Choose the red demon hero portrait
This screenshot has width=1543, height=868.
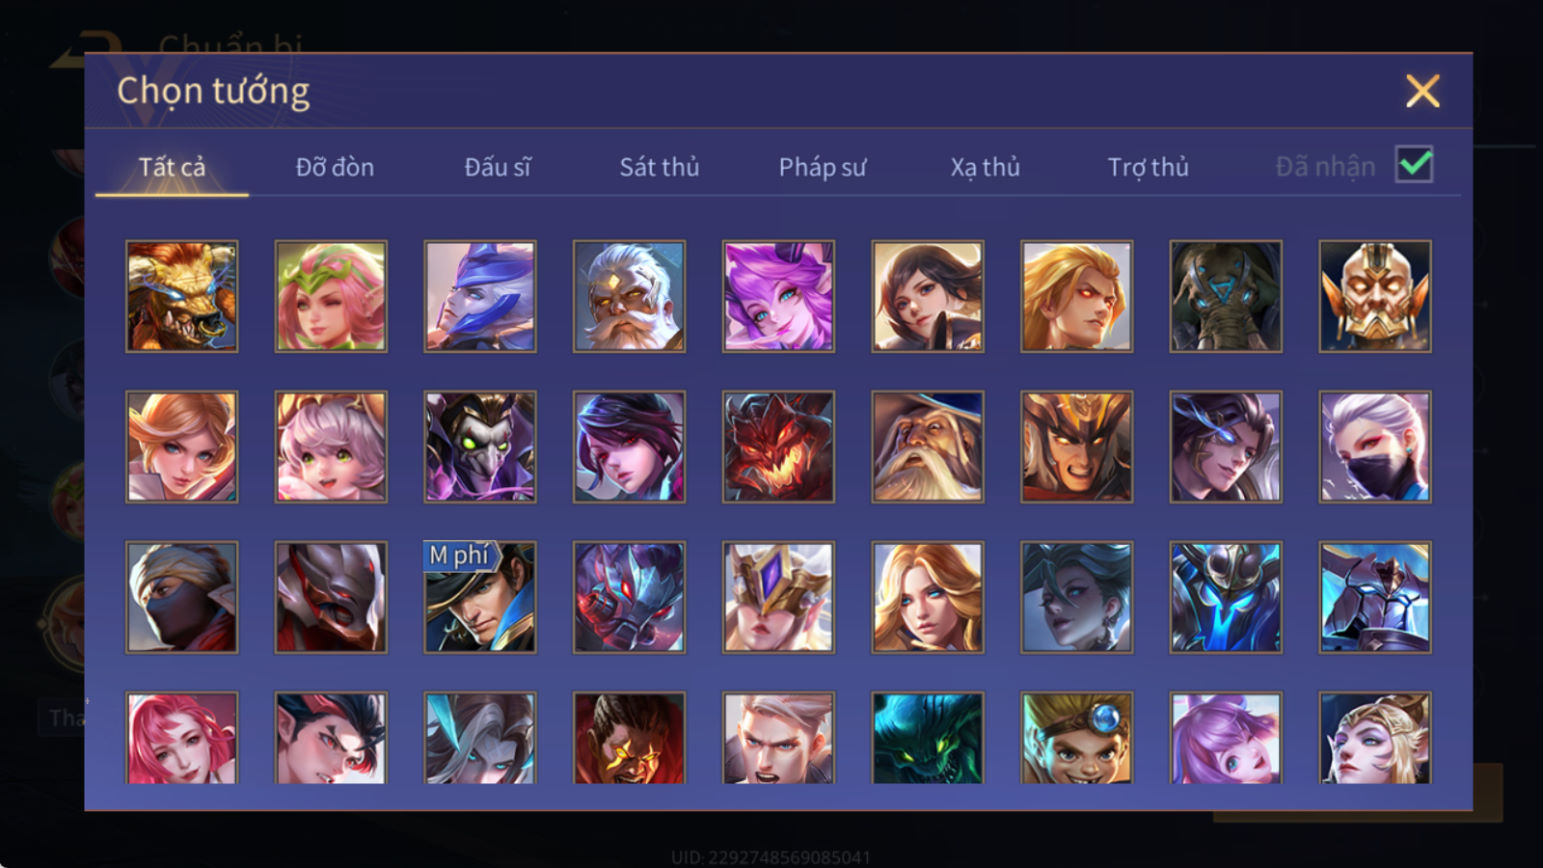pyautogui.click(x=778, y=447)
